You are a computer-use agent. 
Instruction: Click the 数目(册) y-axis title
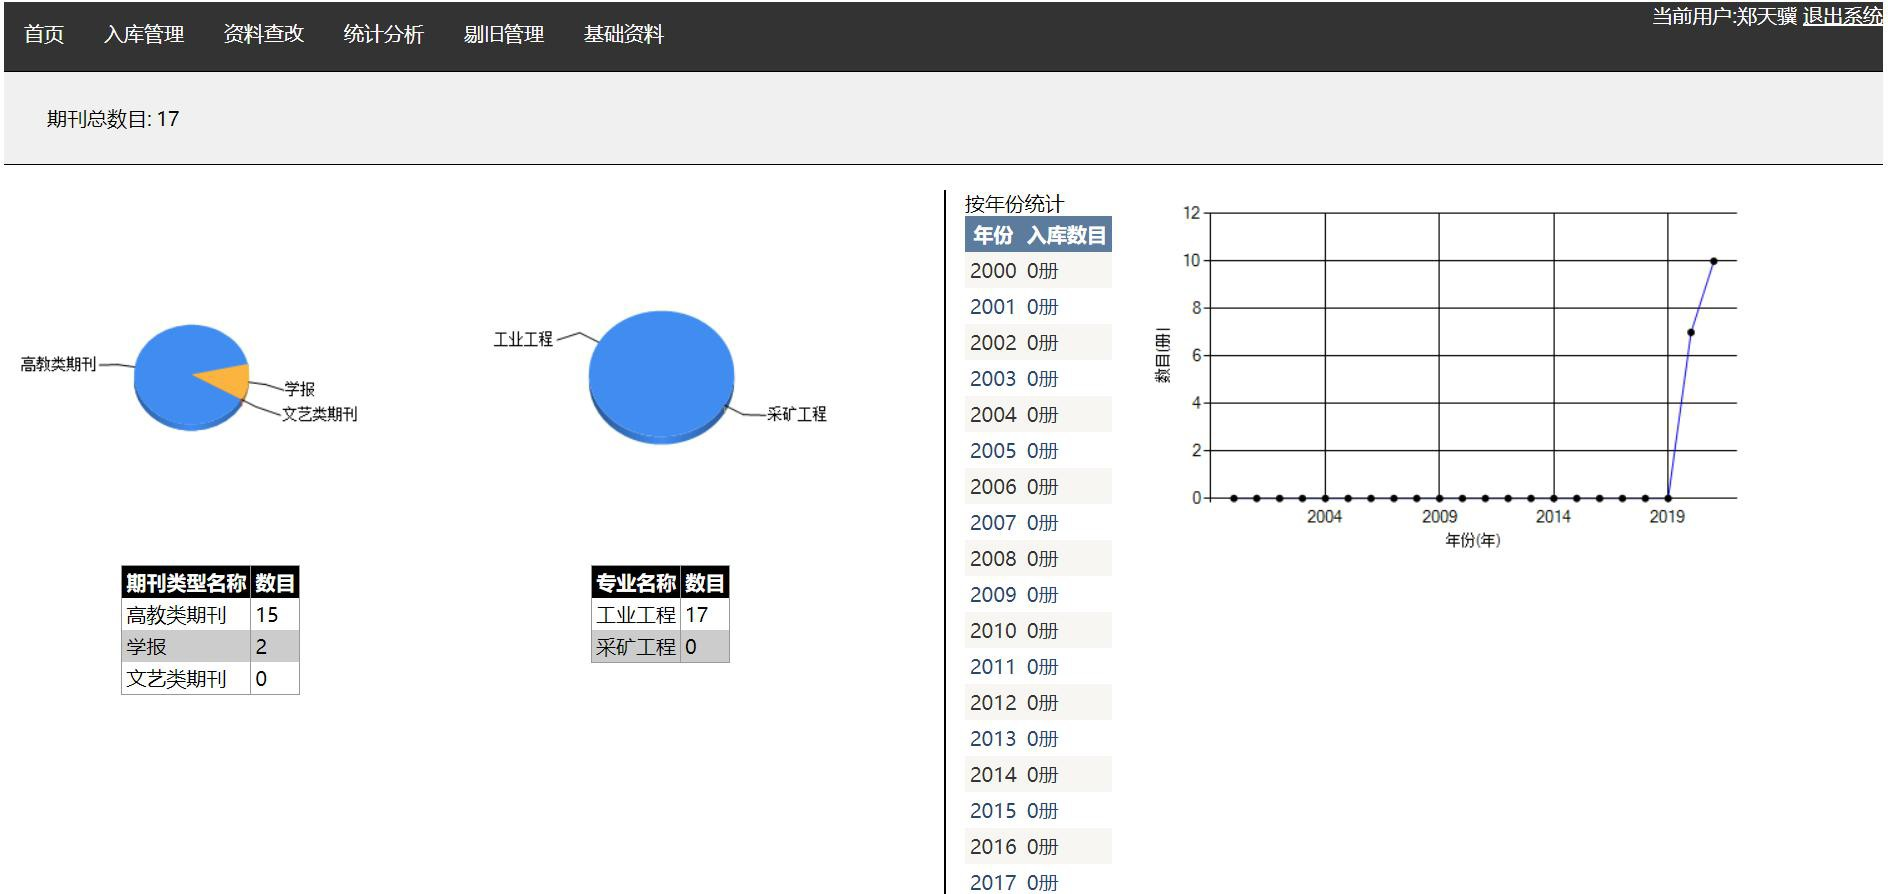click(x=1163, y=355)
